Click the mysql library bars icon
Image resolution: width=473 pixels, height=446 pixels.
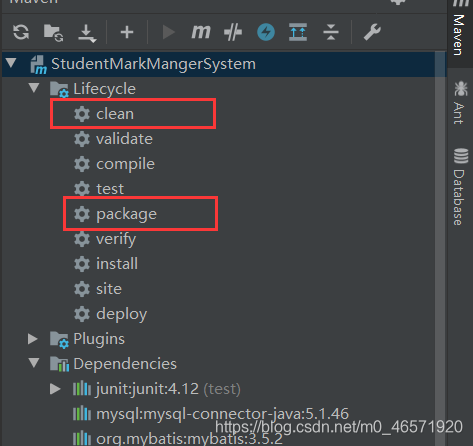pos(82,414)
